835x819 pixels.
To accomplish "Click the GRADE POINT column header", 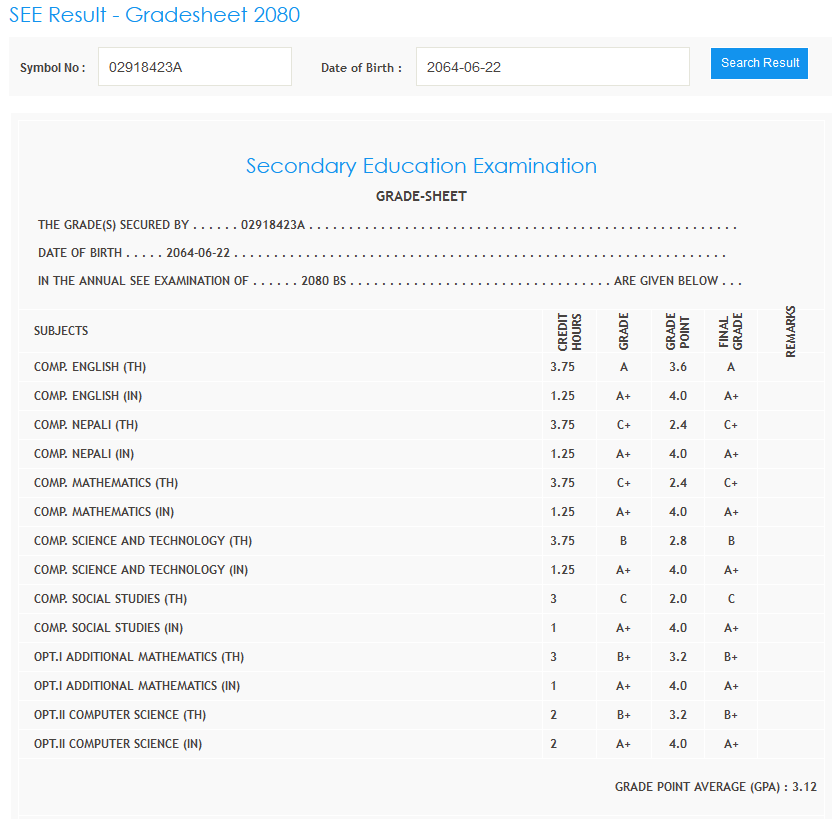I will 678,332.
